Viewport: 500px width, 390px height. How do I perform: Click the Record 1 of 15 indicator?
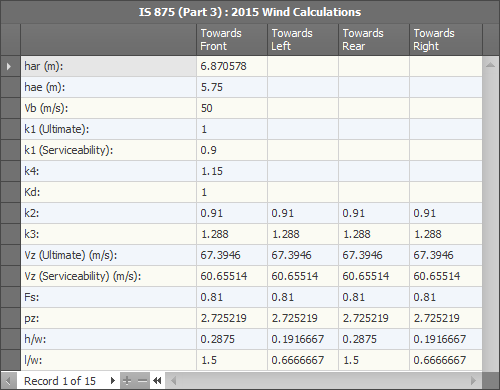60,381
